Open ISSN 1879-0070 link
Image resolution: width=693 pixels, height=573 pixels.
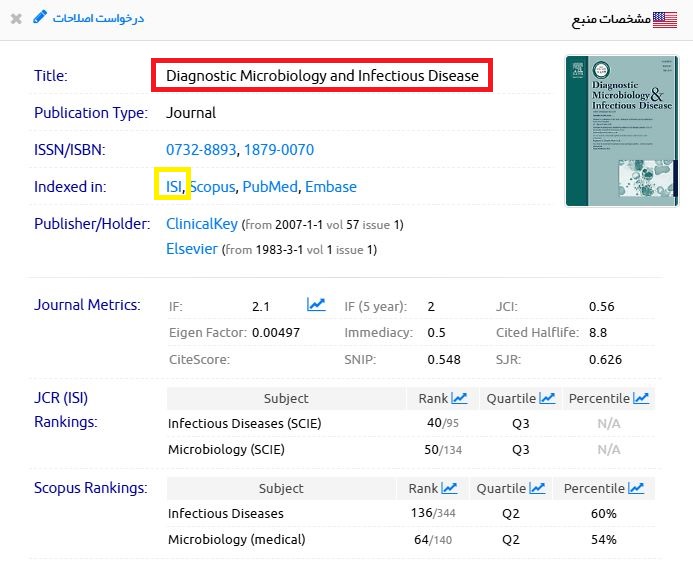pyautogui.click(x=278, y=150)
